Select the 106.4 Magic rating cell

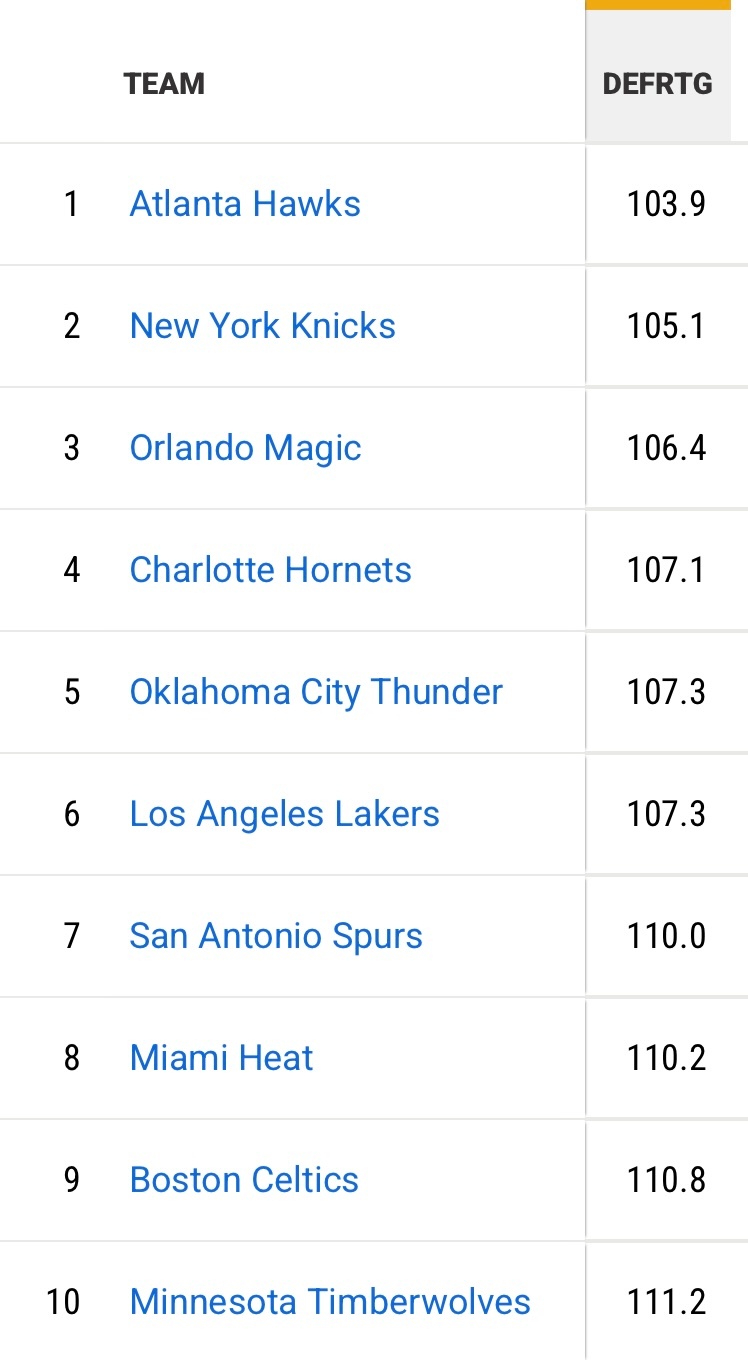pos(666,448)
